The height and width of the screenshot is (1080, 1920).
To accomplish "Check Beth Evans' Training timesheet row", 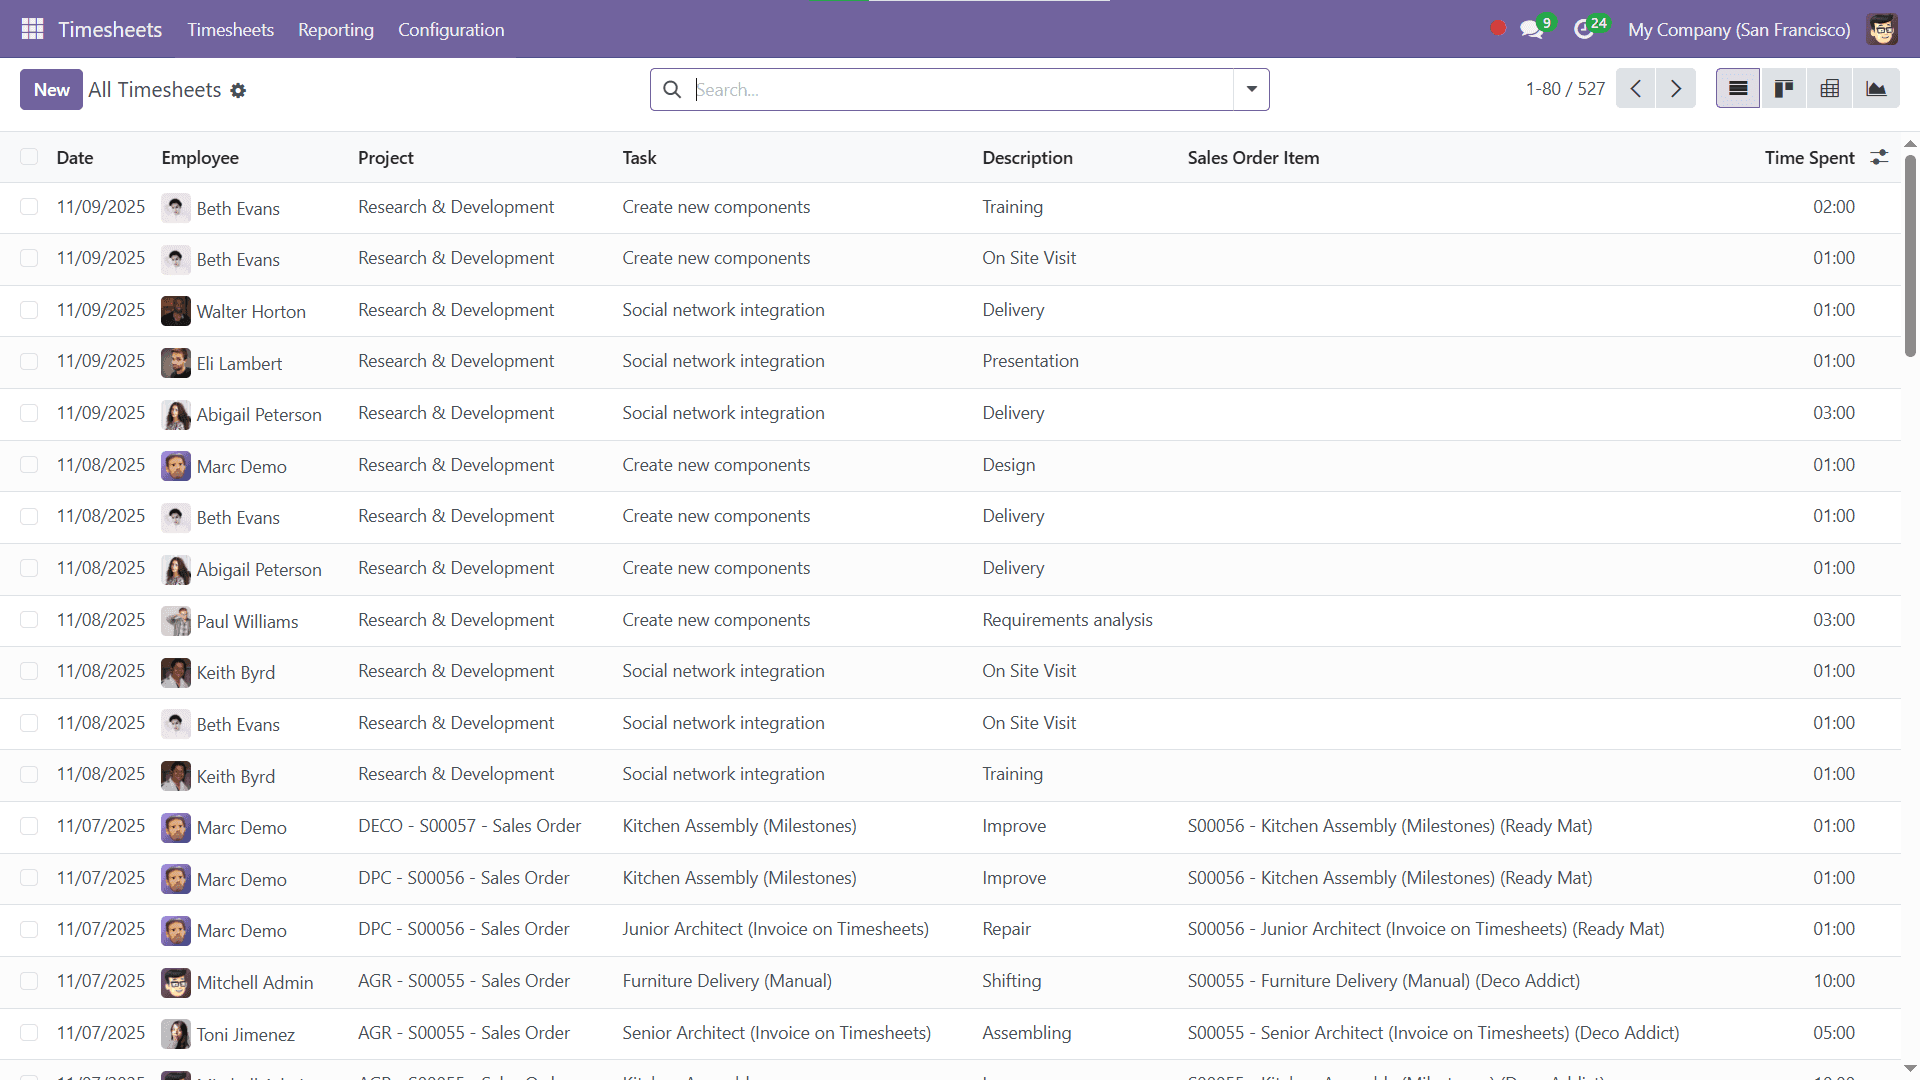I will pos(29,206).
